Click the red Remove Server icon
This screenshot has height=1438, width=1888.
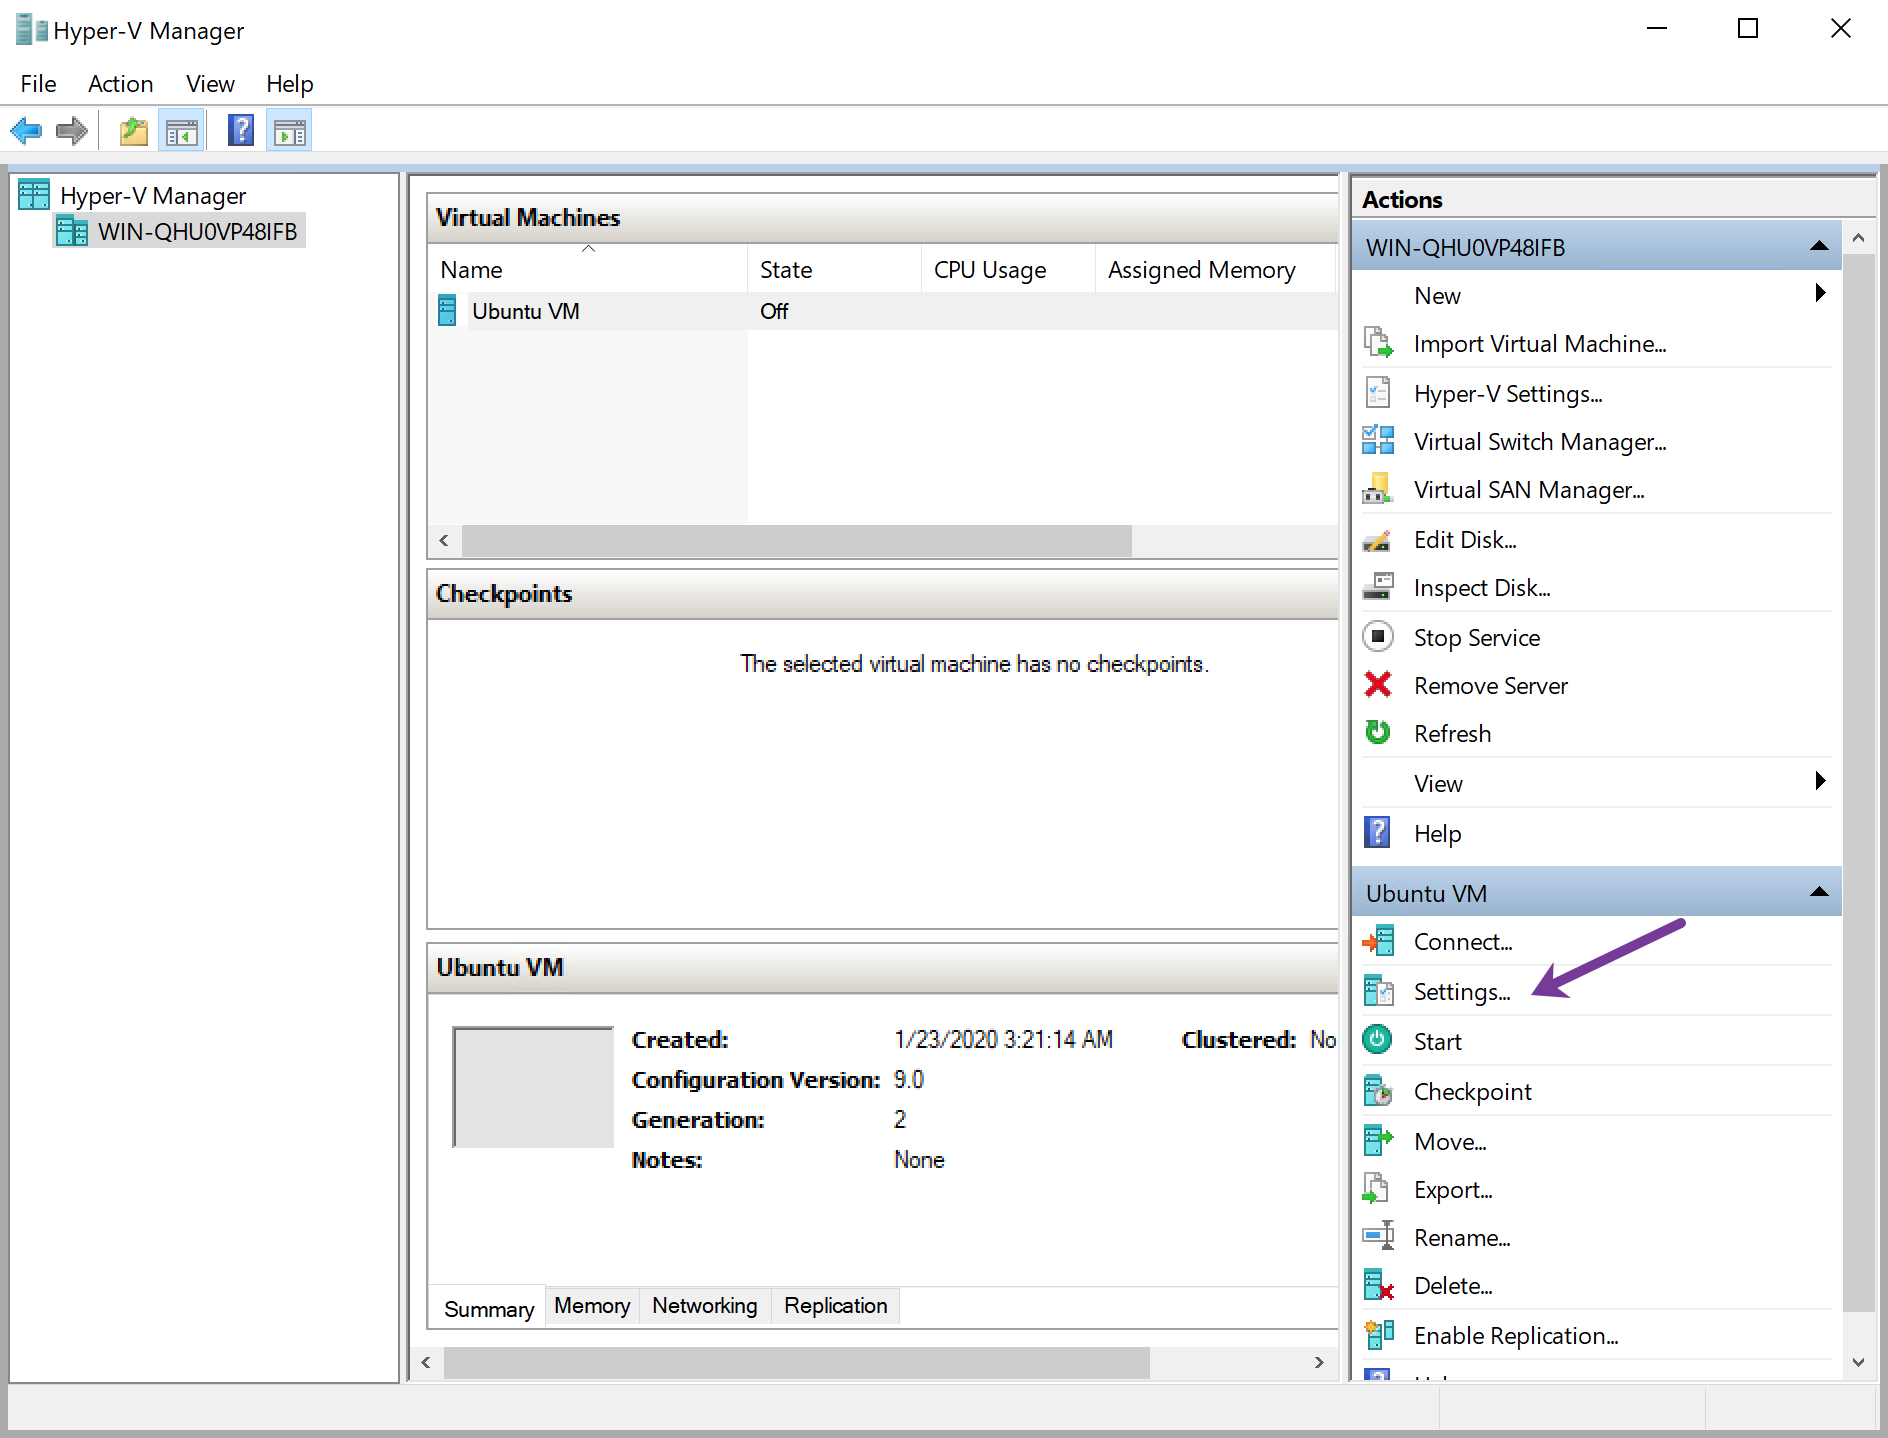(1378, 685)
